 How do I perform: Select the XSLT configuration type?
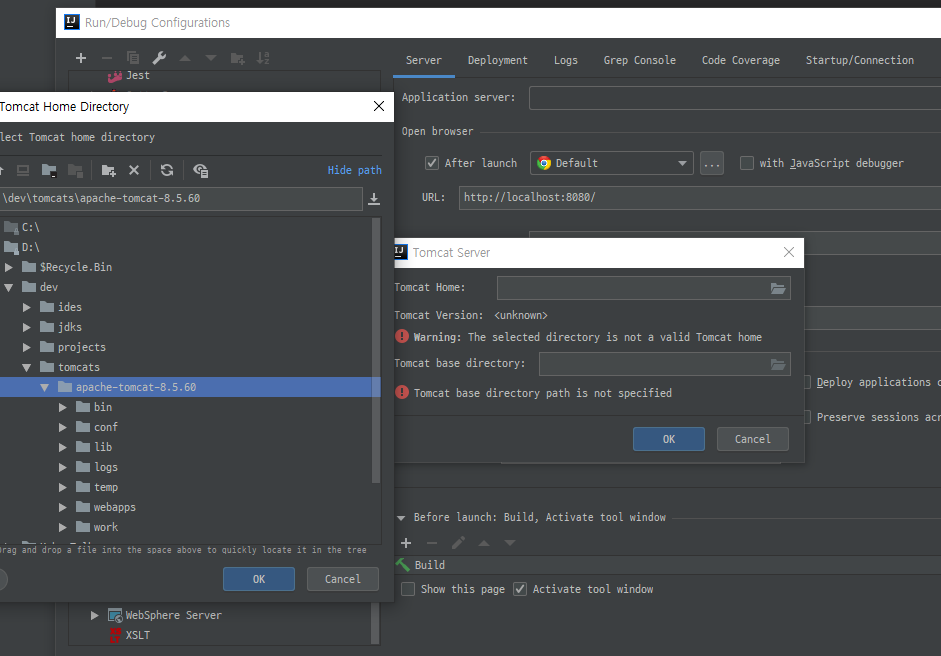[130, 635]
